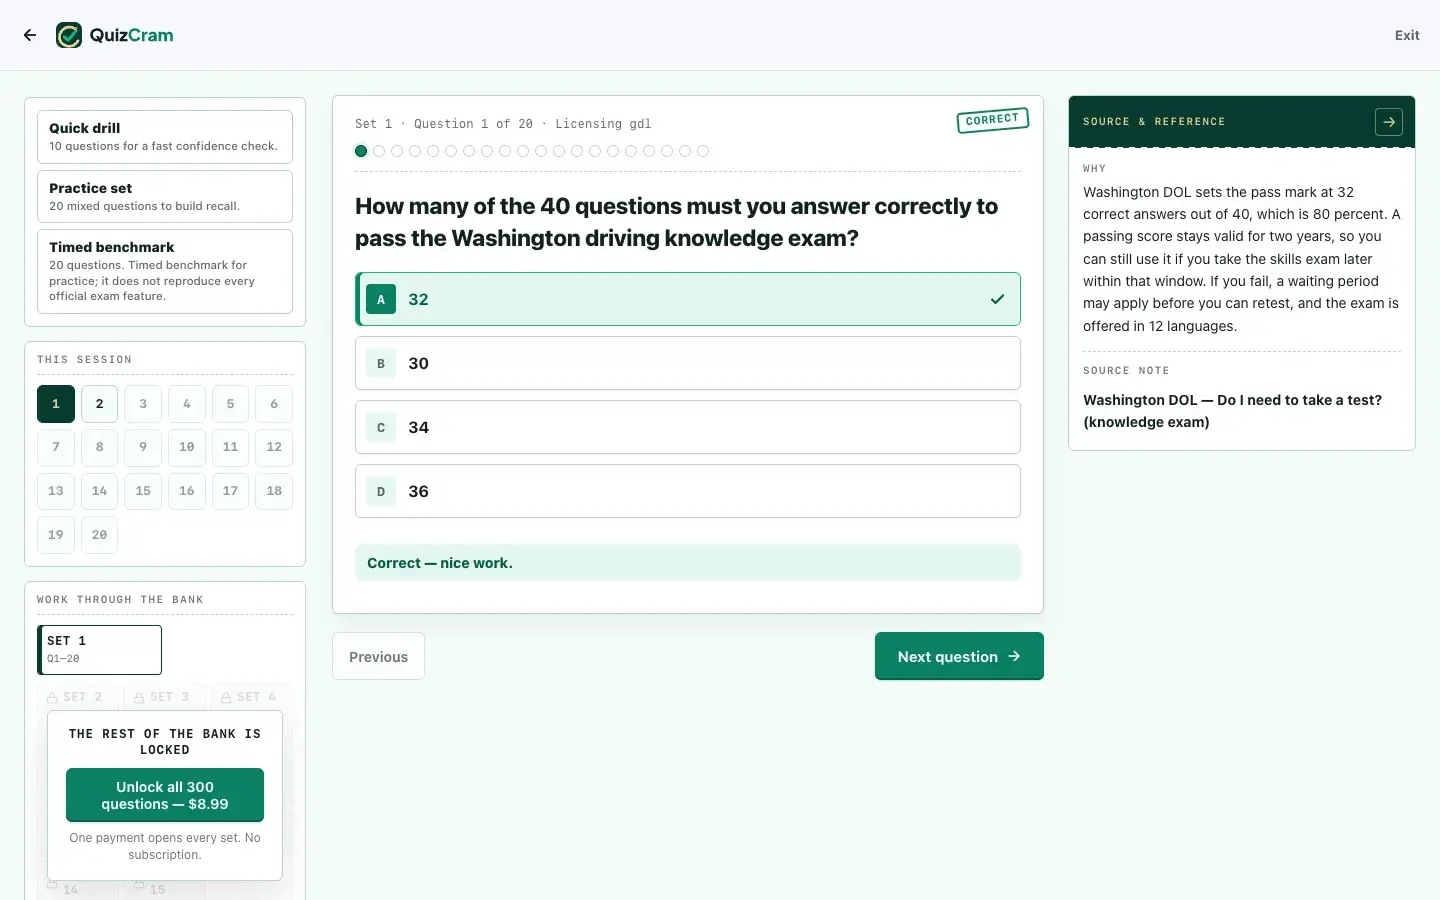Select answer A, 32
The image size is (1440, 900).
tap(688, 299)
